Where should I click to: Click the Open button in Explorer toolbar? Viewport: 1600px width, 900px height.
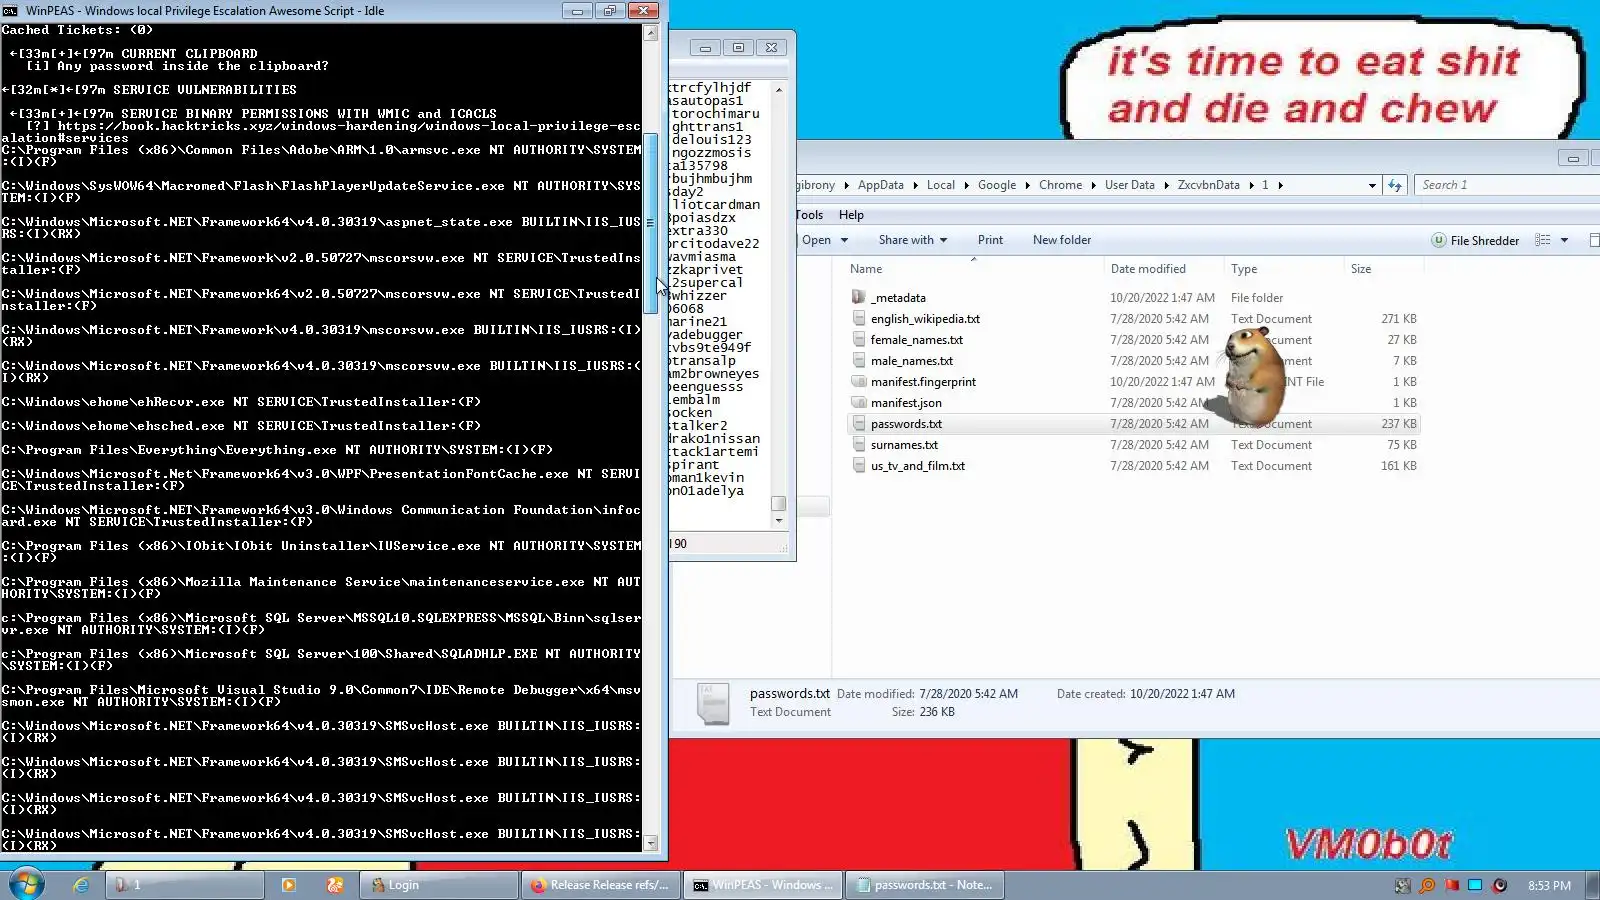tap(816, 240)
